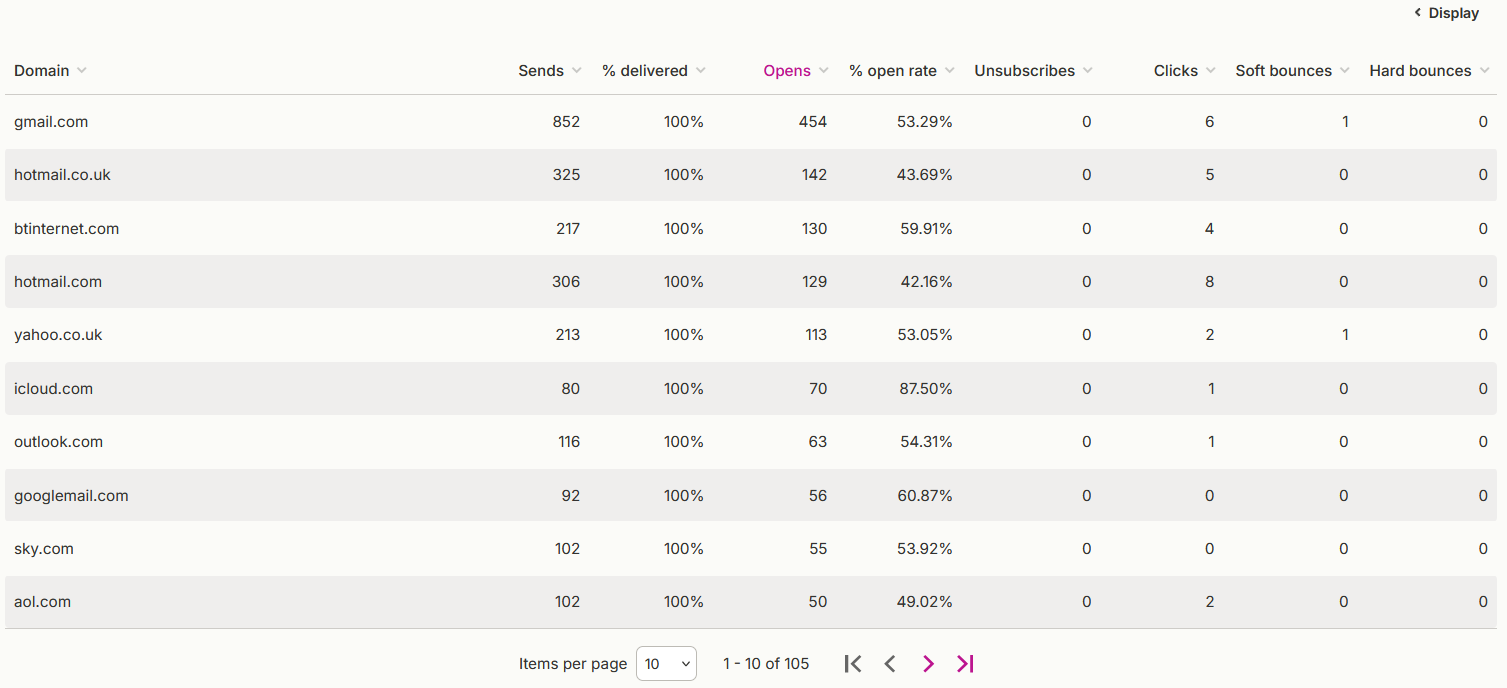Click the sort arrow beside Domain header
The width and height of the screenshot is (1507, 688).
[x=82, y=71]
